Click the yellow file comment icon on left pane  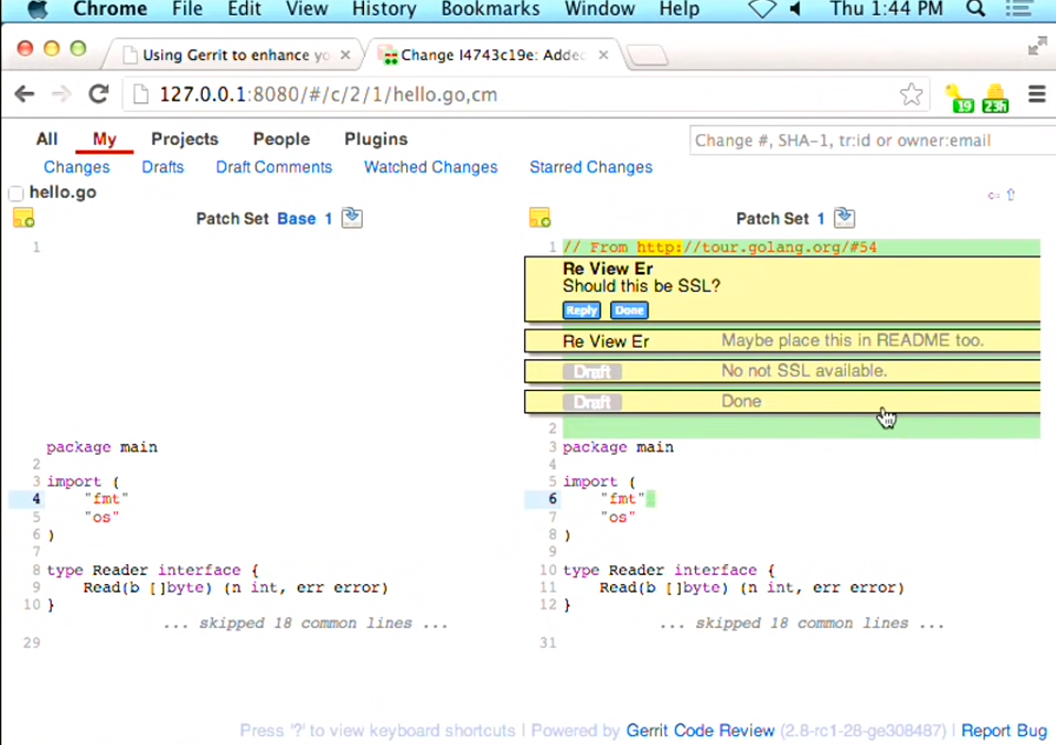(24, 218)
